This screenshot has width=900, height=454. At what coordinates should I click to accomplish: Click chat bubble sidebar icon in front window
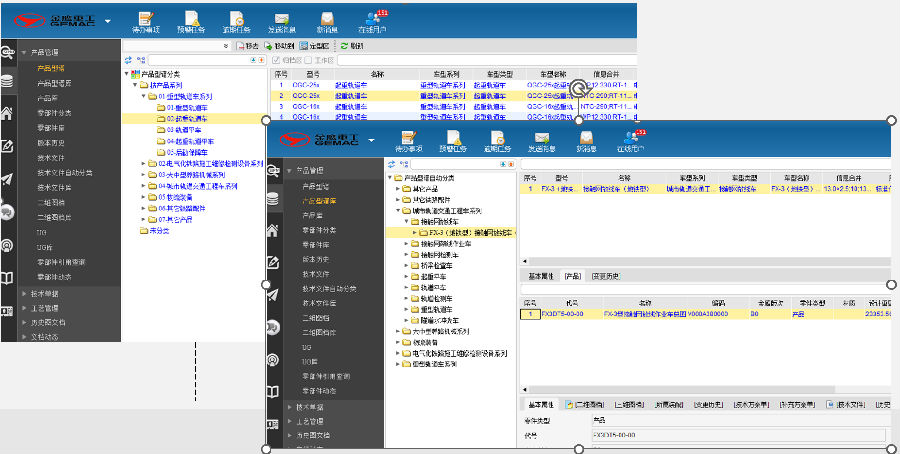point(273,327)
